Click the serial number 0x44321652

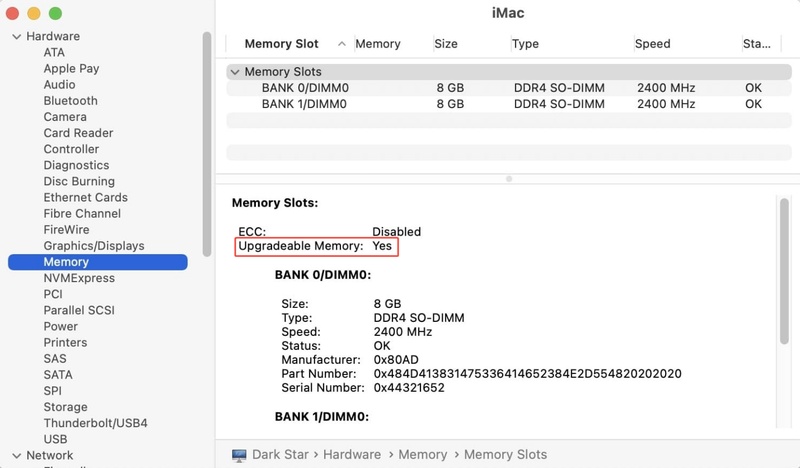click(409, 388)
